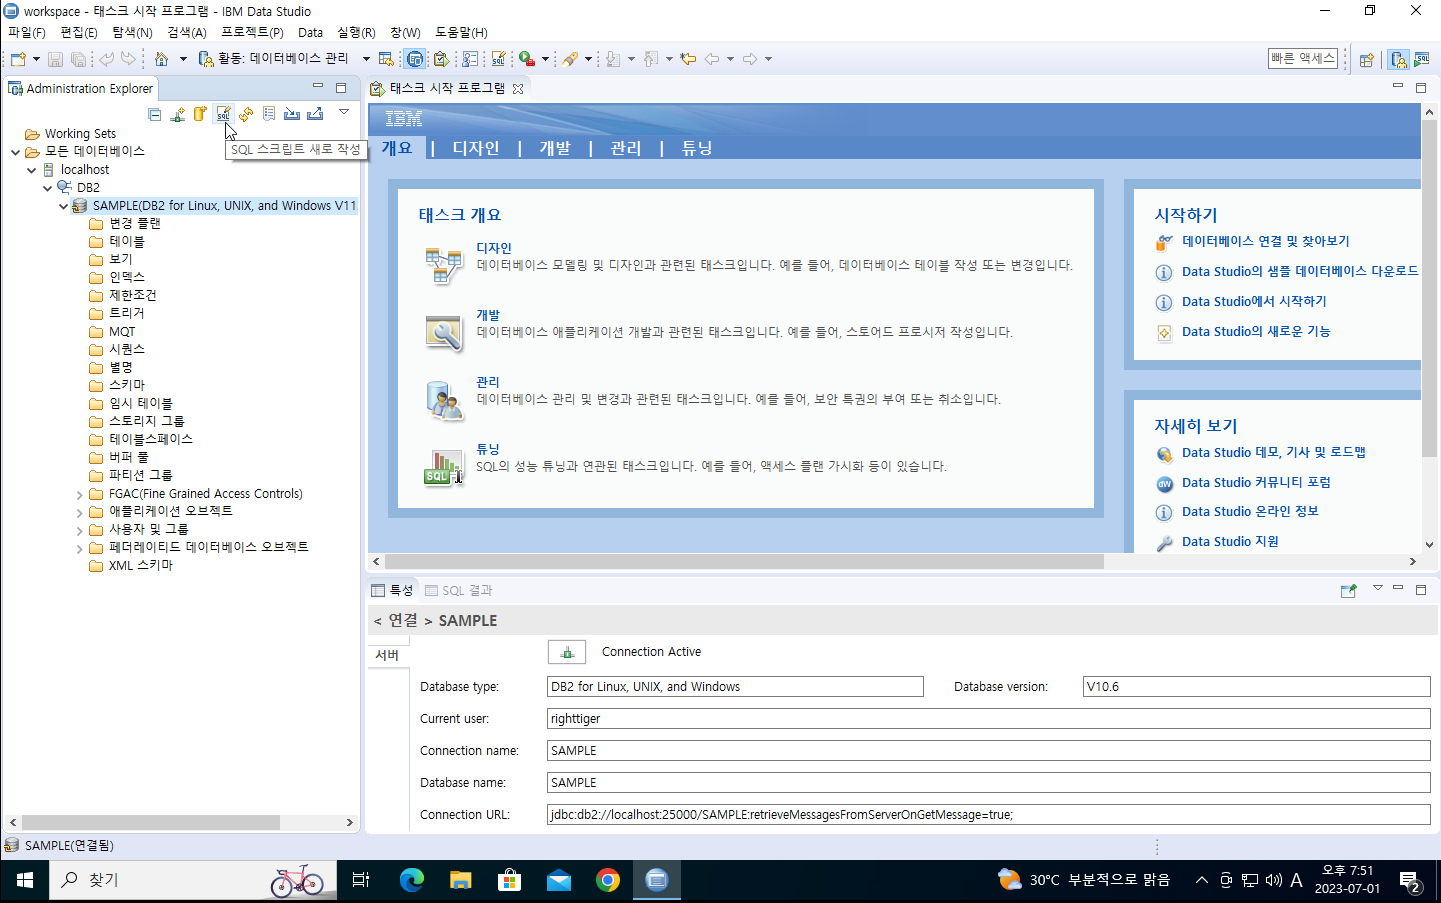Image resolution: width=1441 pixels, height=903 pixels.
Task: Click the SQL 스크립트 새로 작성 icon
Action: click(x=223, y=114)
